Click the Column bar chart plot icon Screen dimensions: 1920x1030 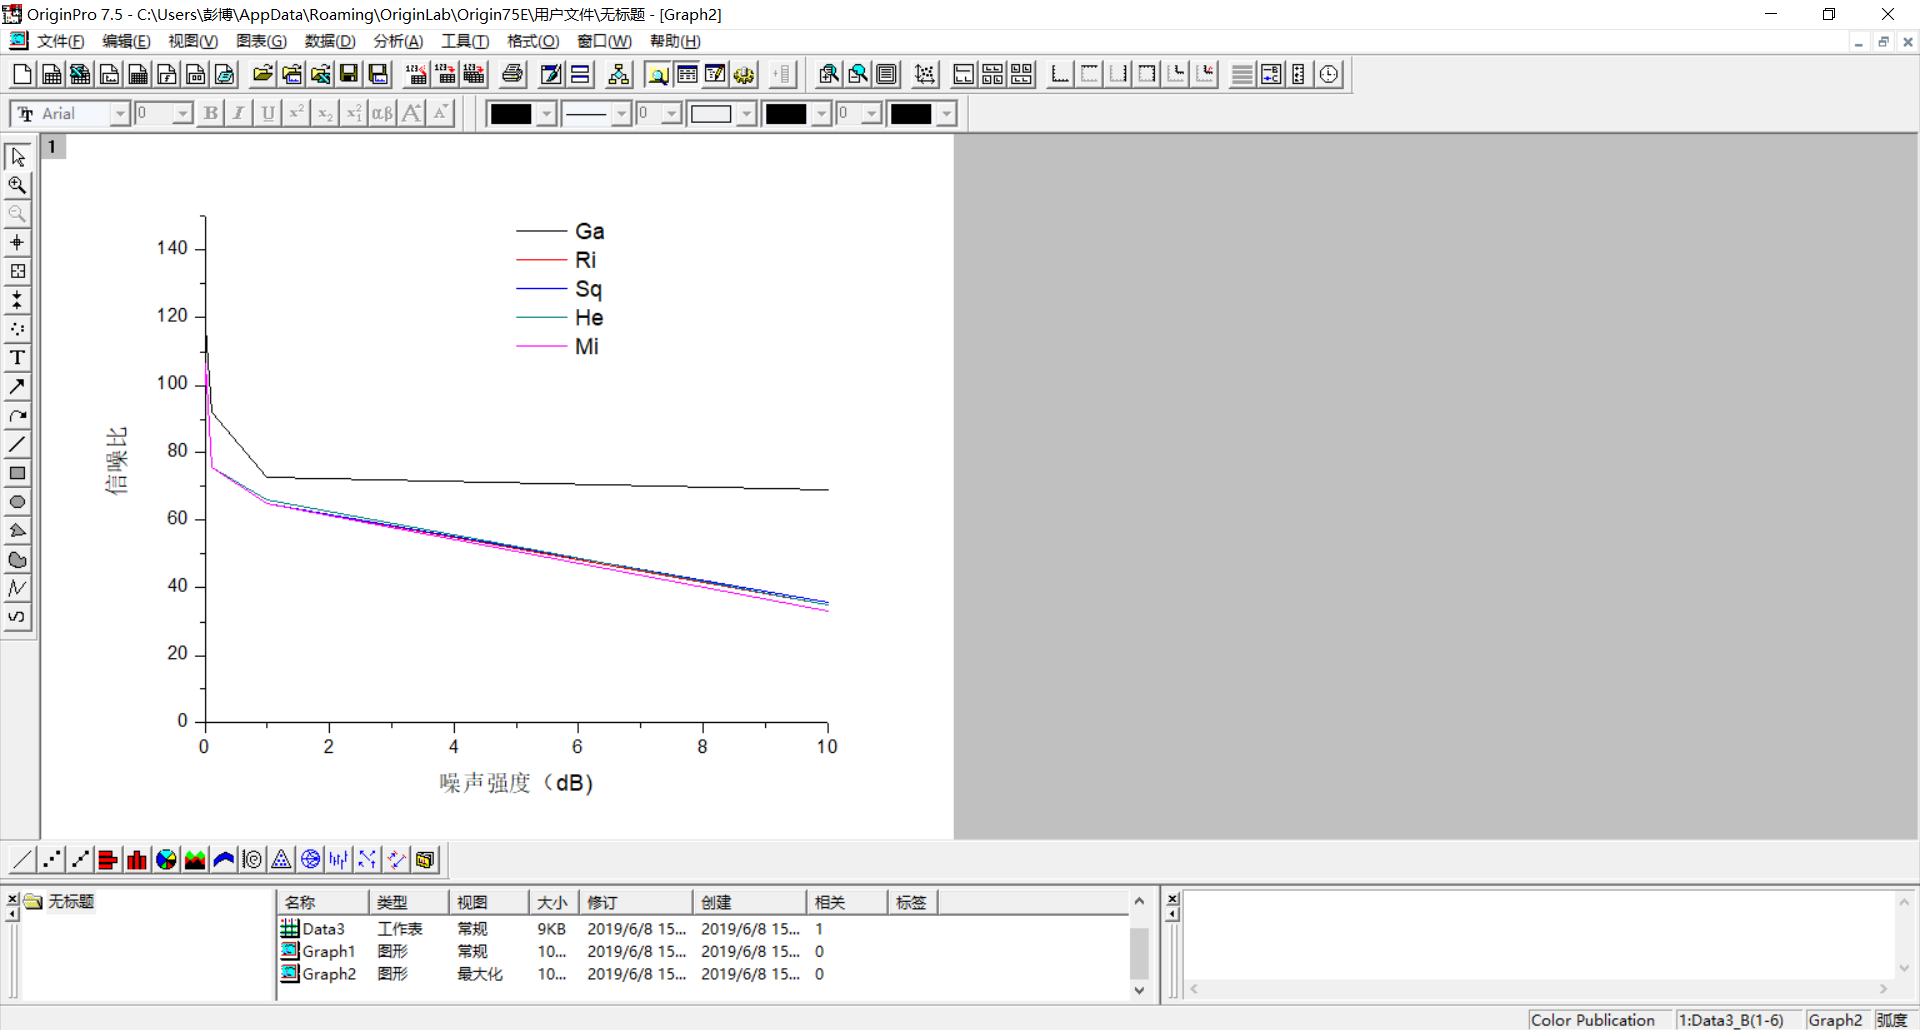click(x=137, y=860)
